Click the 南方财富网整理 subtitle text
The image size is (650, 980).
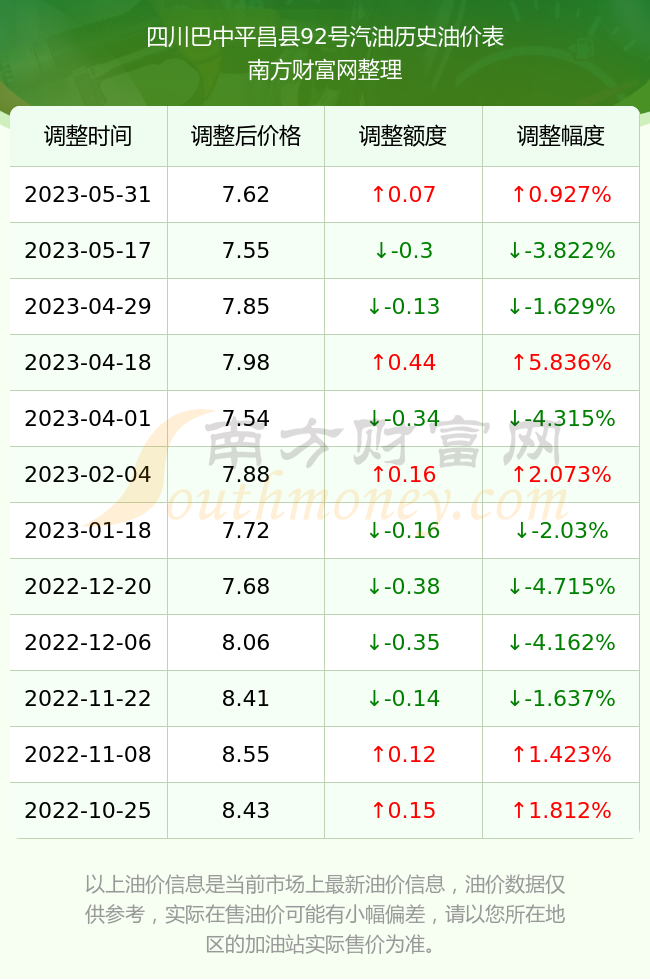(325, 70)
